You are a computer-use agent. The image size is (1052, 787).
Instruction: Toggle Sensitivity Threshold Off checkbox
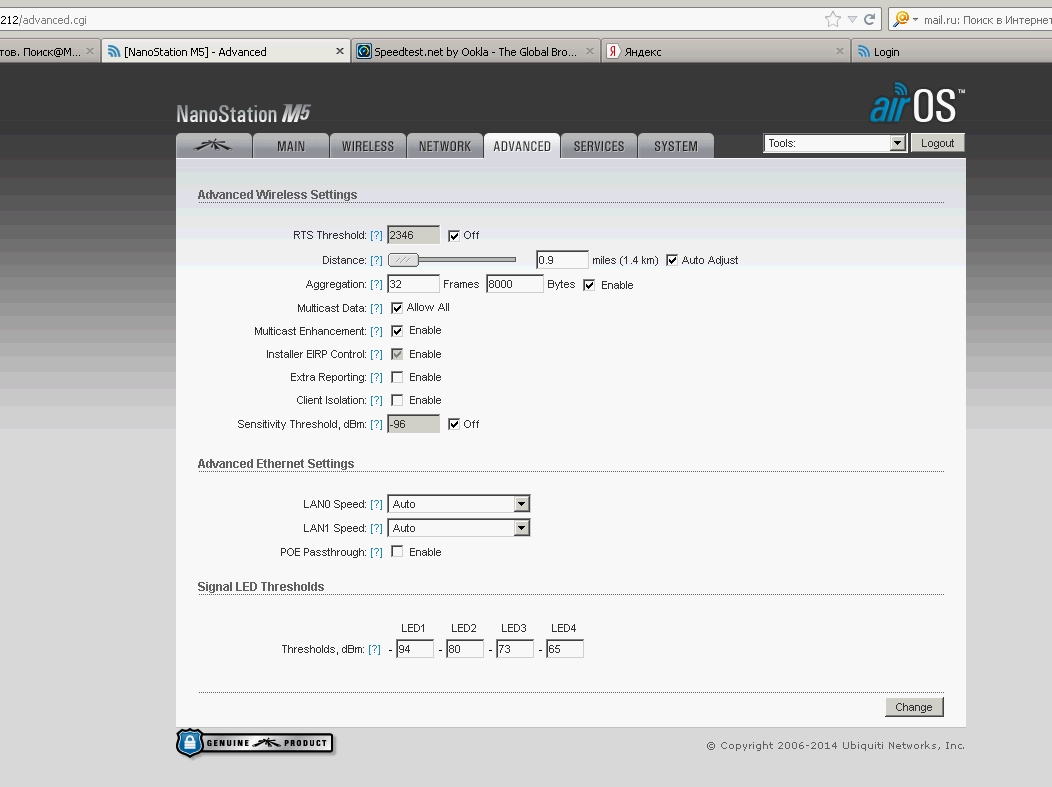(454, 424)
